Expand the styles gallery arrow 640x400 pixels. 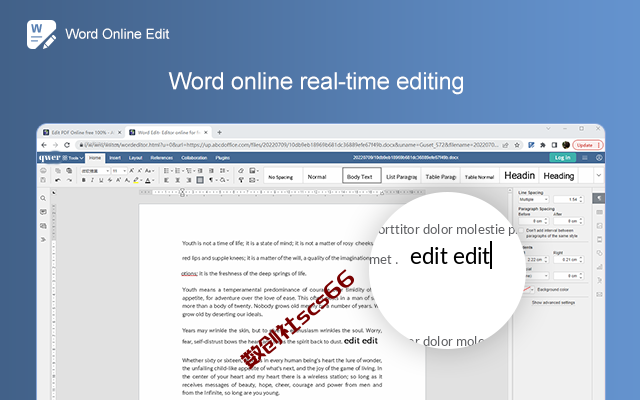(x=599, y=176)
